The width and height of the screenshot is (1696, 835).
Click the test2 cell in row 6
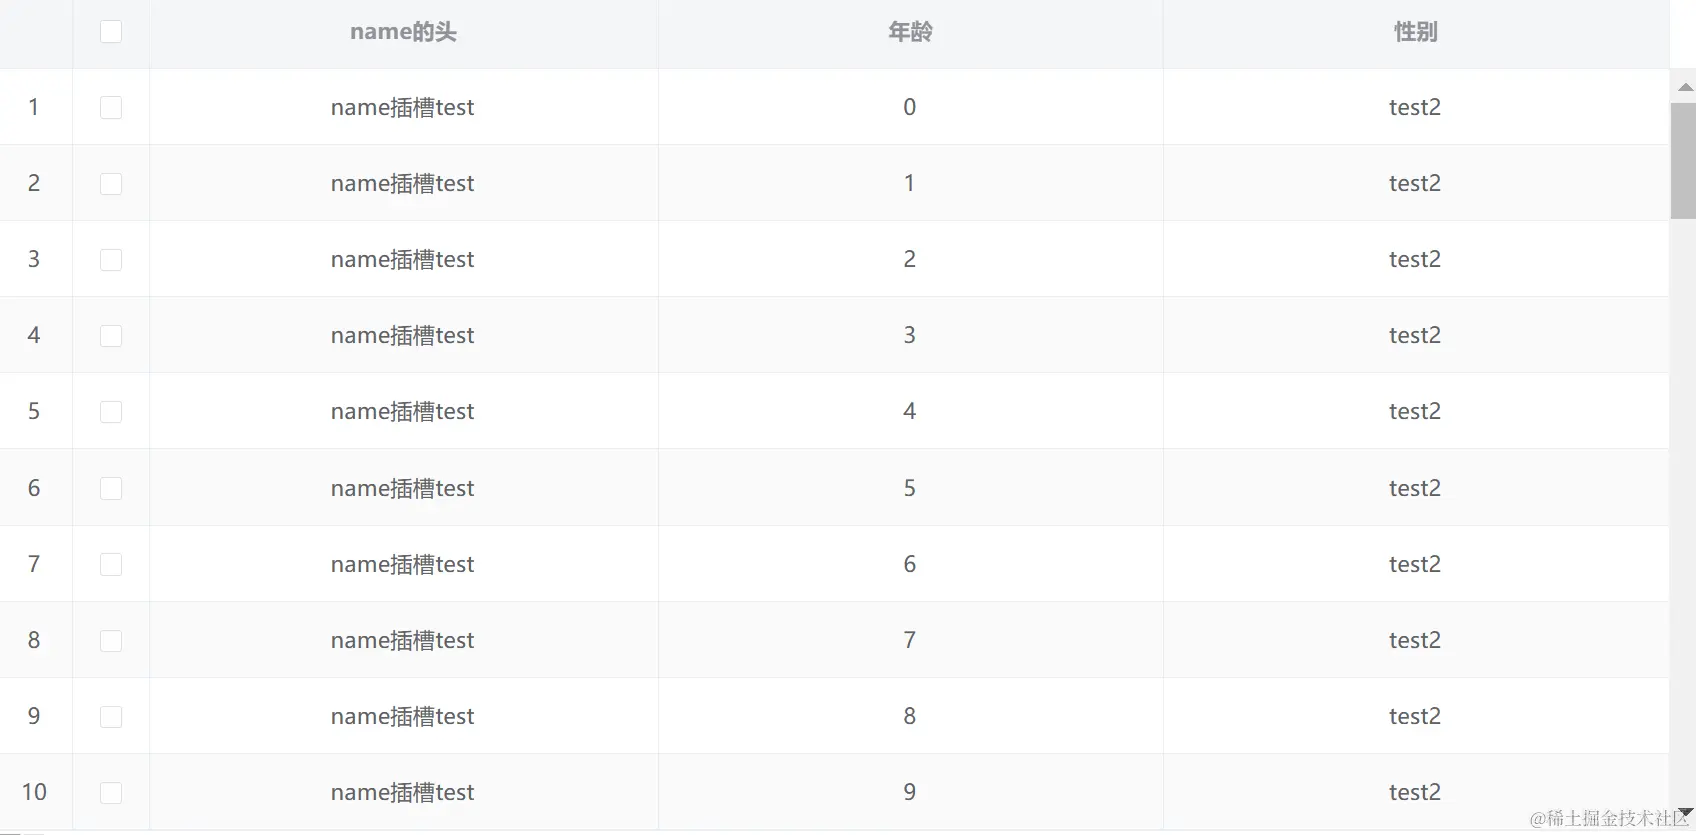pos(1414,488)
